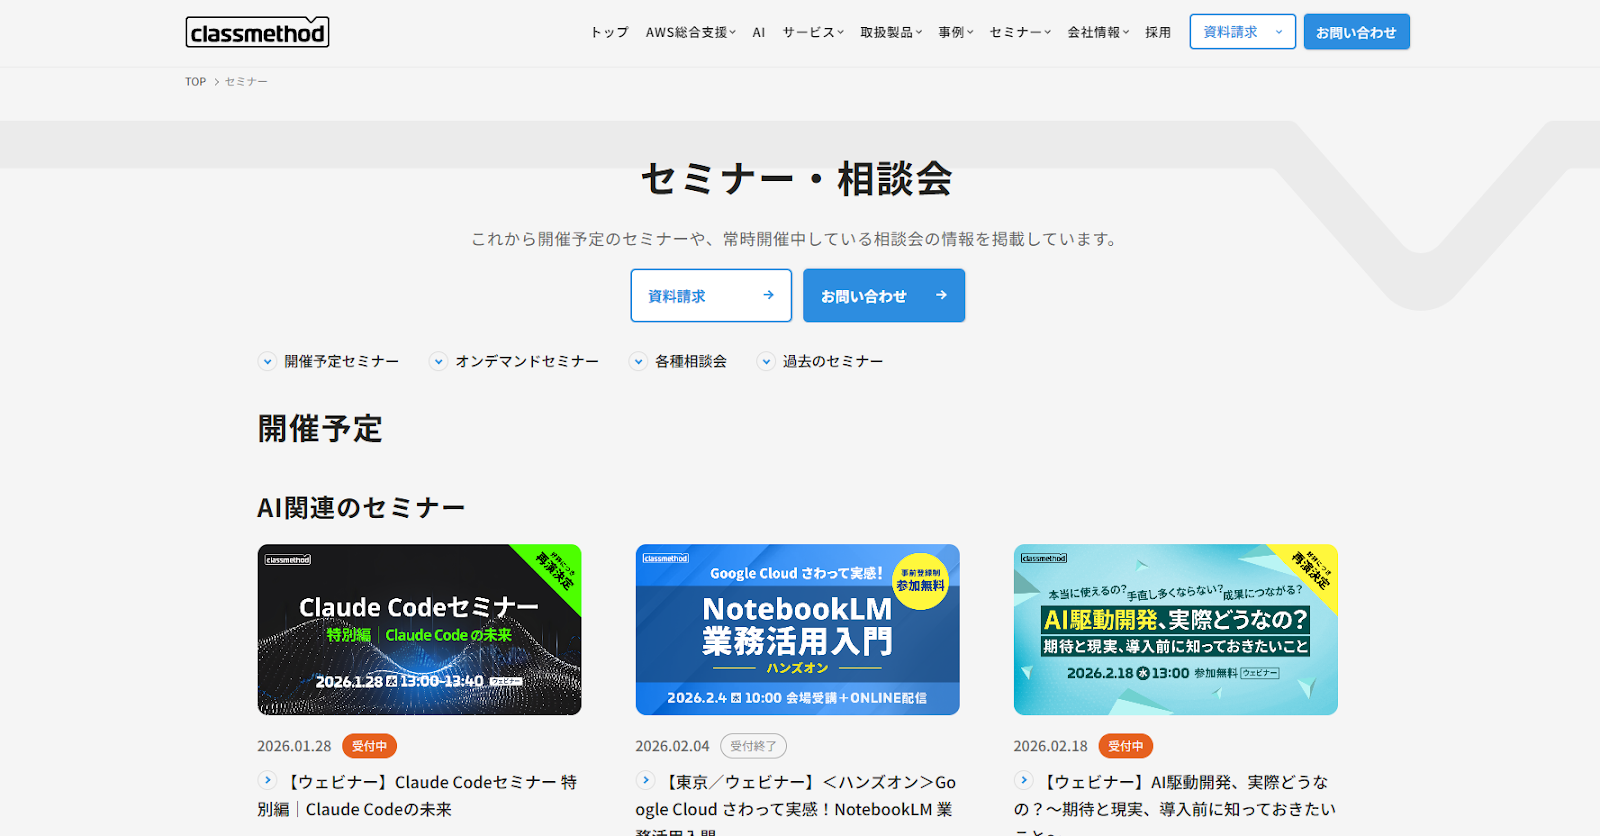Jump to オンデマンドセミナー section
The width and height of the screenshot is (1600, 836).
click(514, 361)
